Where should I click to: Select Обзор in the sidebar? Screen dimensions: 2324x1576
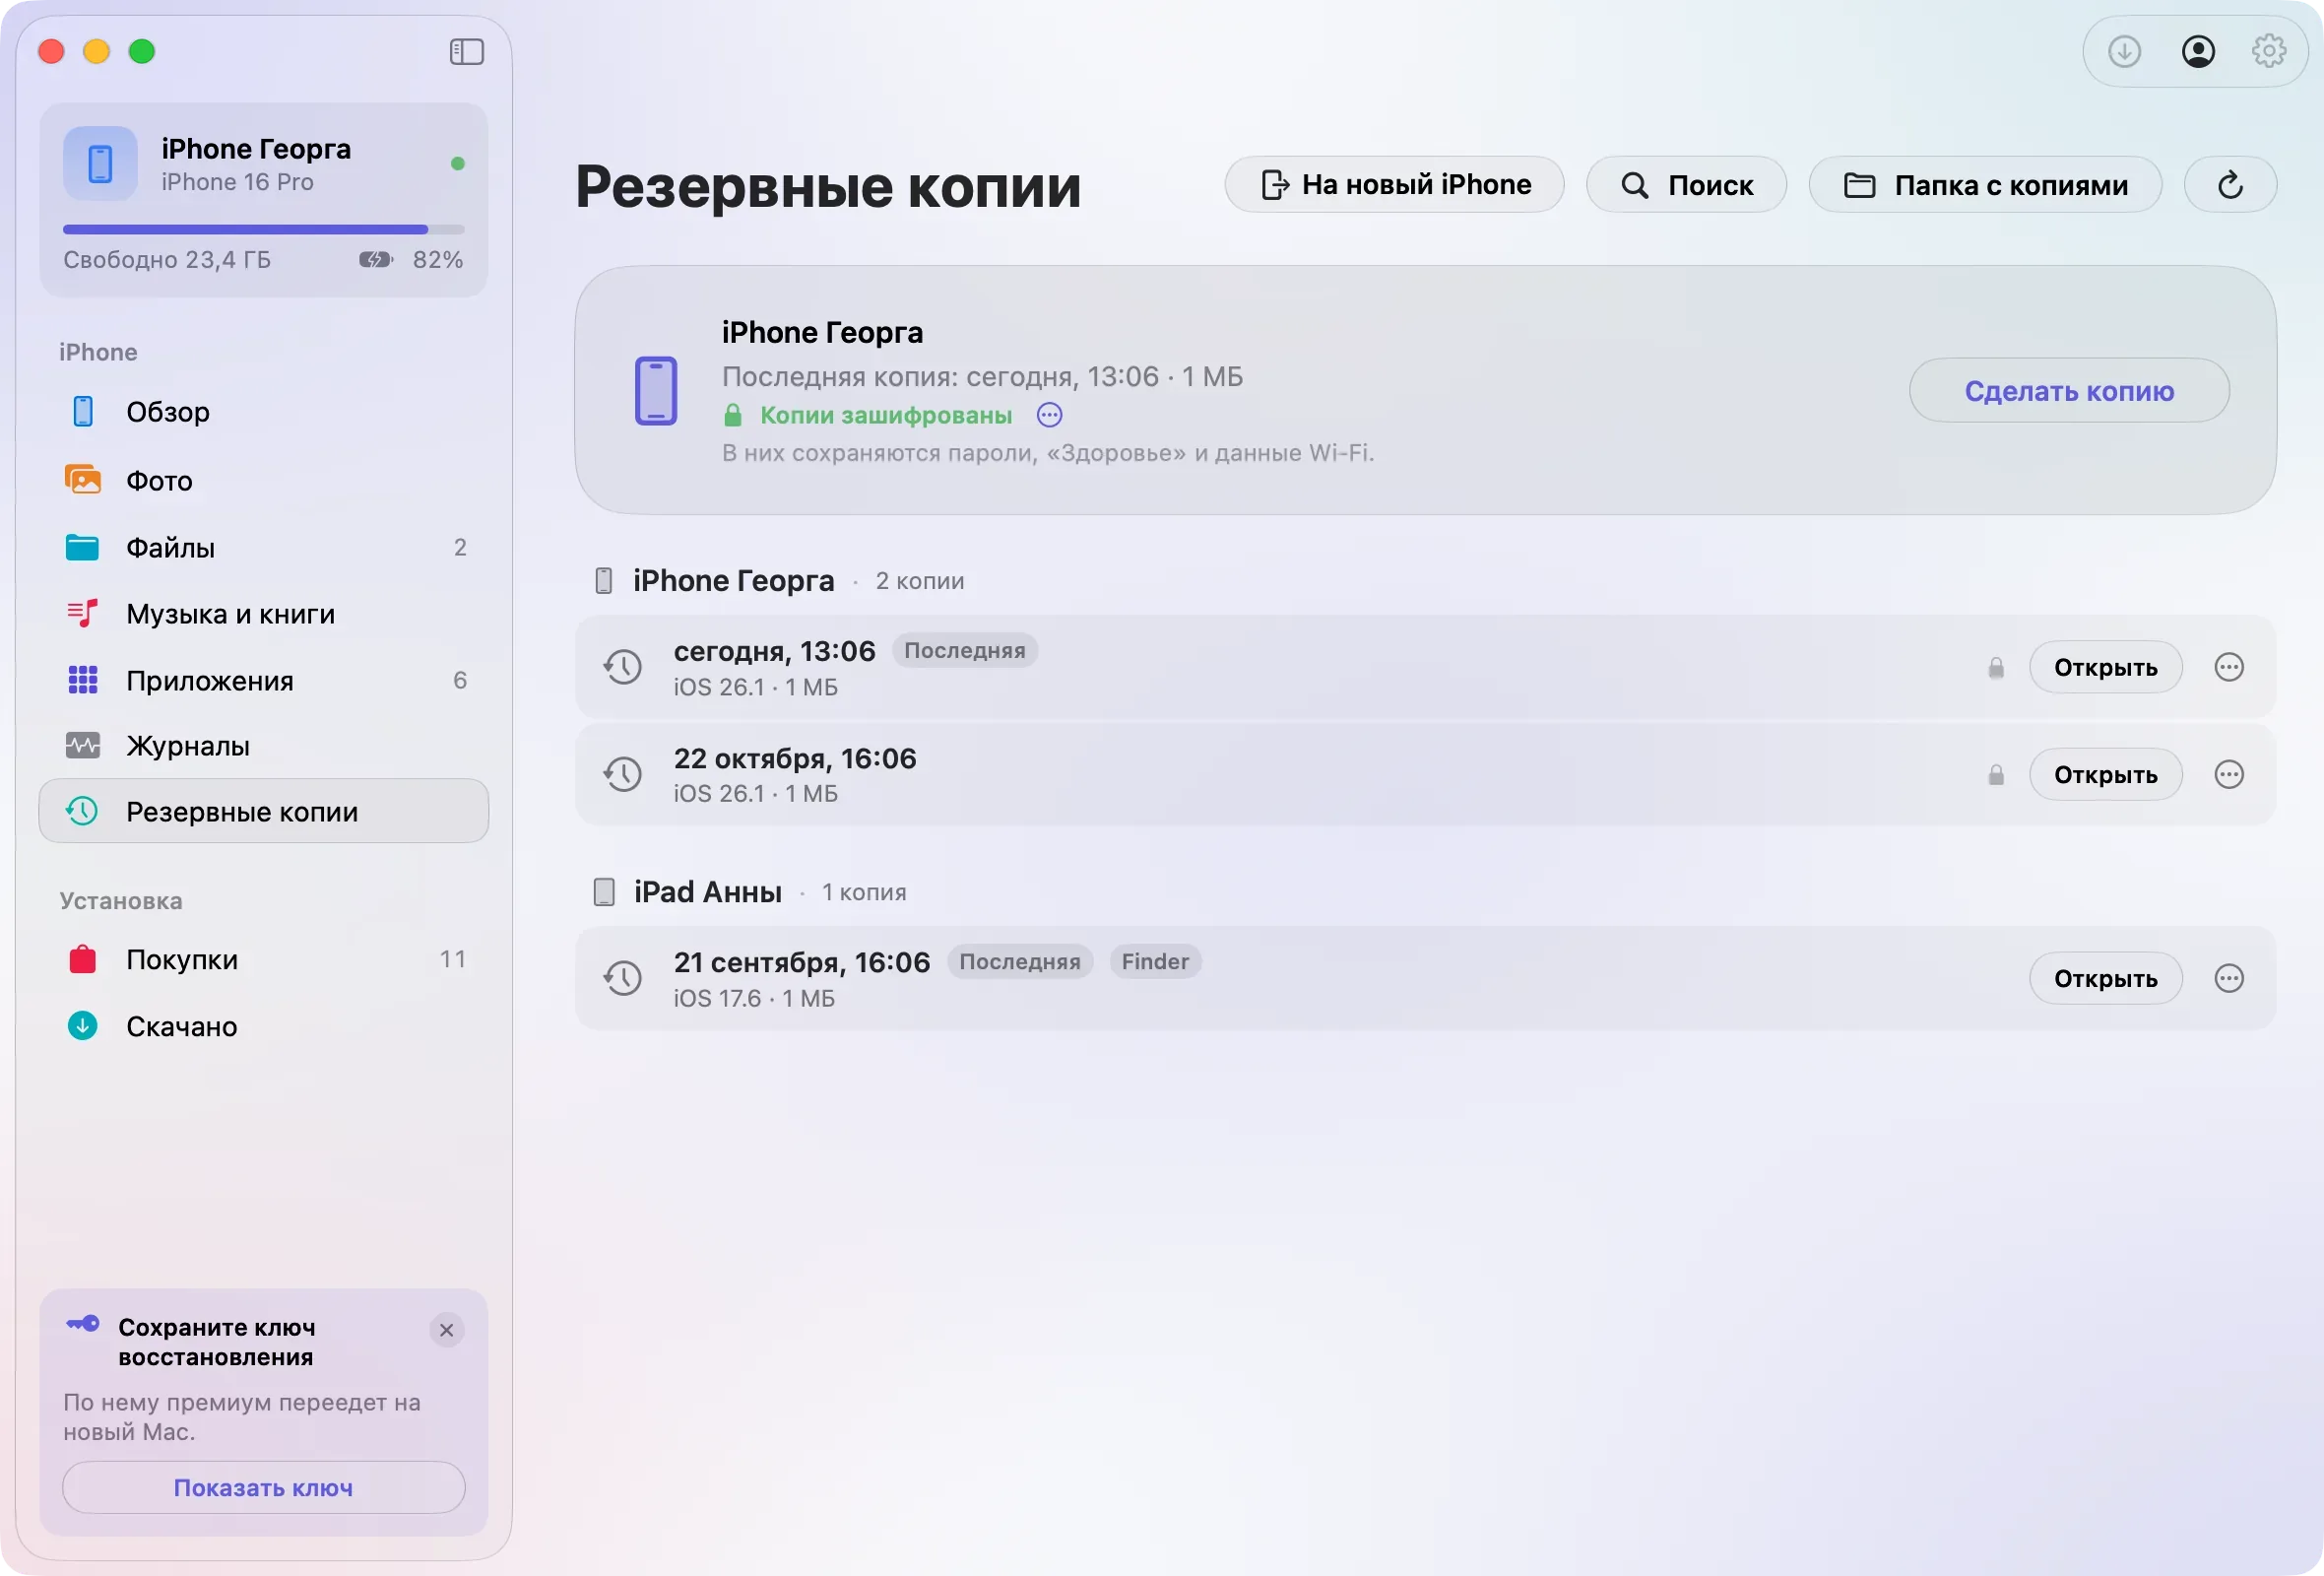tap(264, 412)
